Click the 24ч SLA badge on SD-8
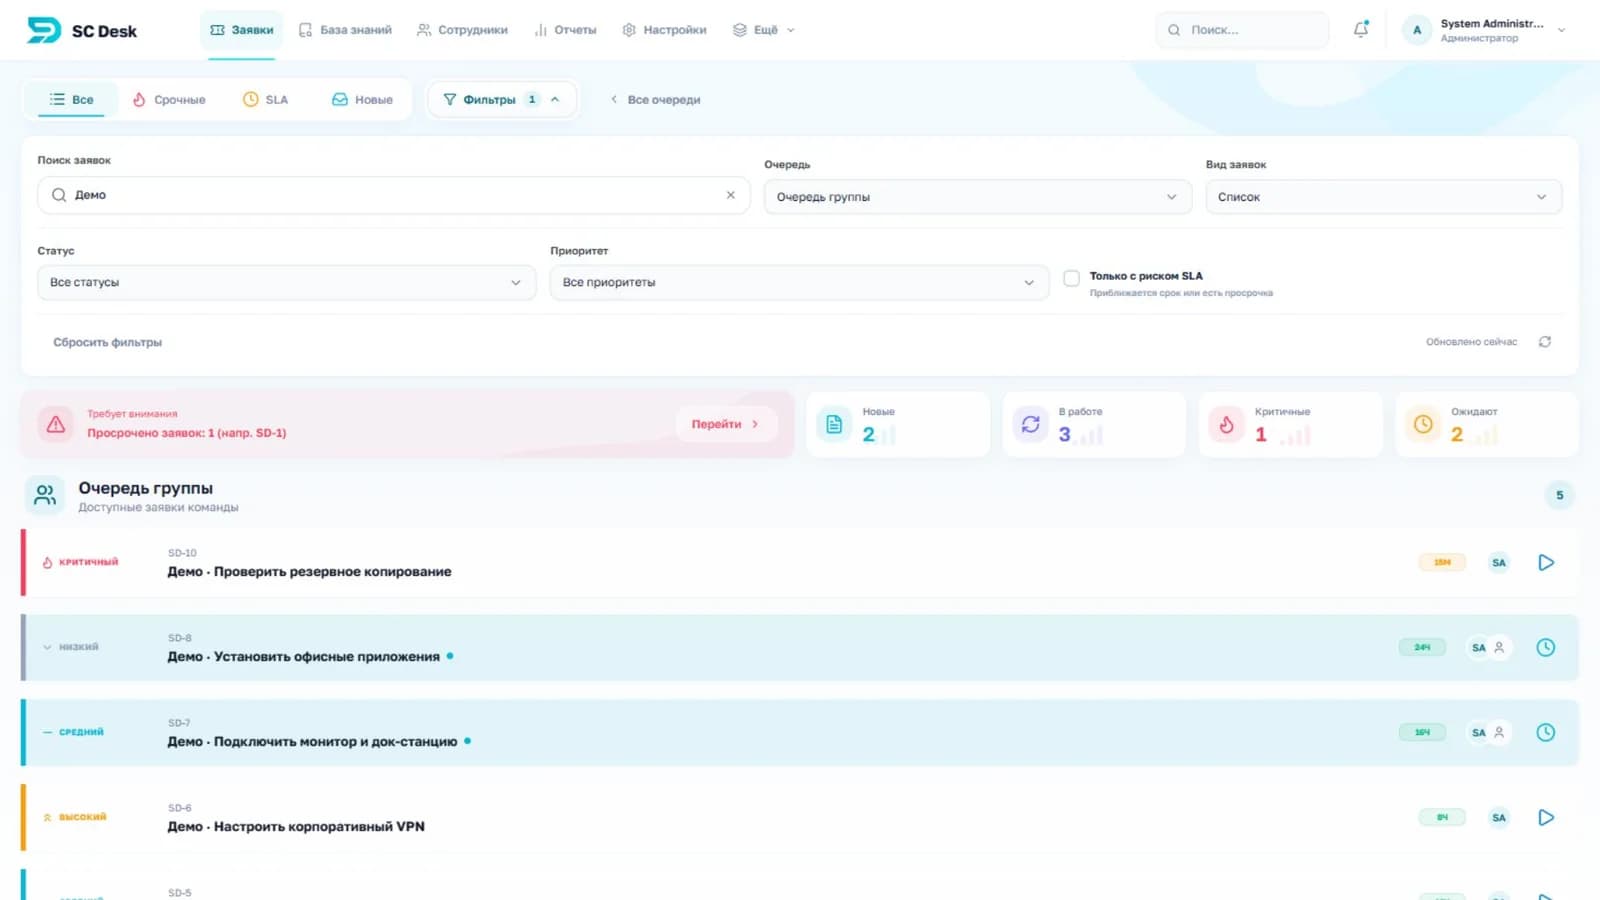The width and height of the screenshot is (1600, 900). [1422, 648]
